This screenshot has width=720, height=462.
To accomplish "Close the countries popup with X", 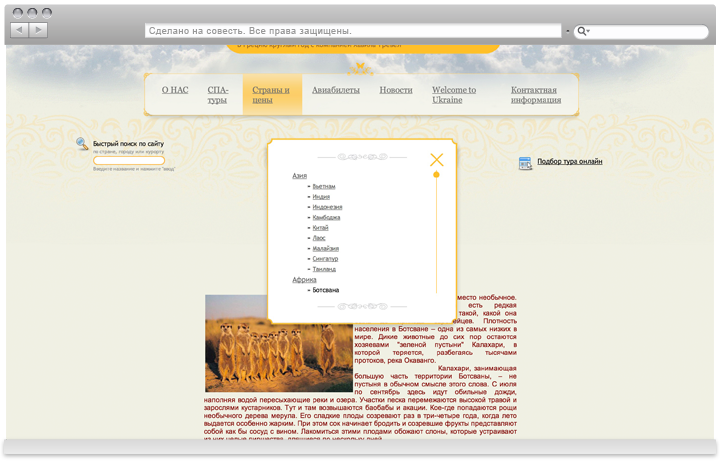I will (x=437, y=159).
